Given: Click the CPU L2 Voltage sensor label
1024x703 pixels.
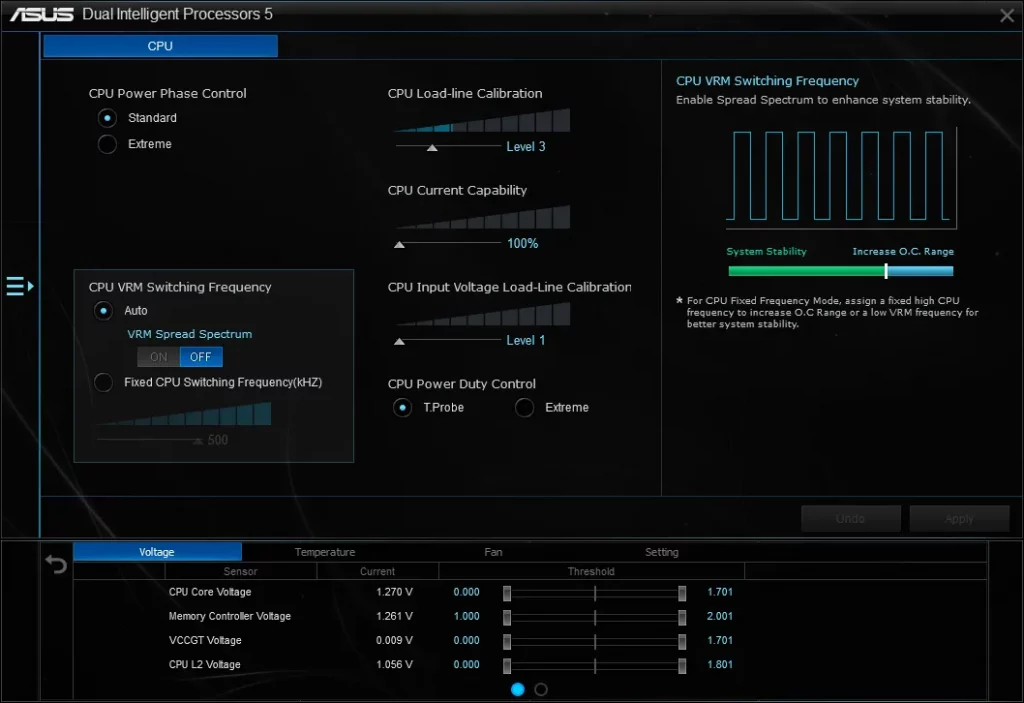Looking at the screenshot, I should click(x=204, y=665).
